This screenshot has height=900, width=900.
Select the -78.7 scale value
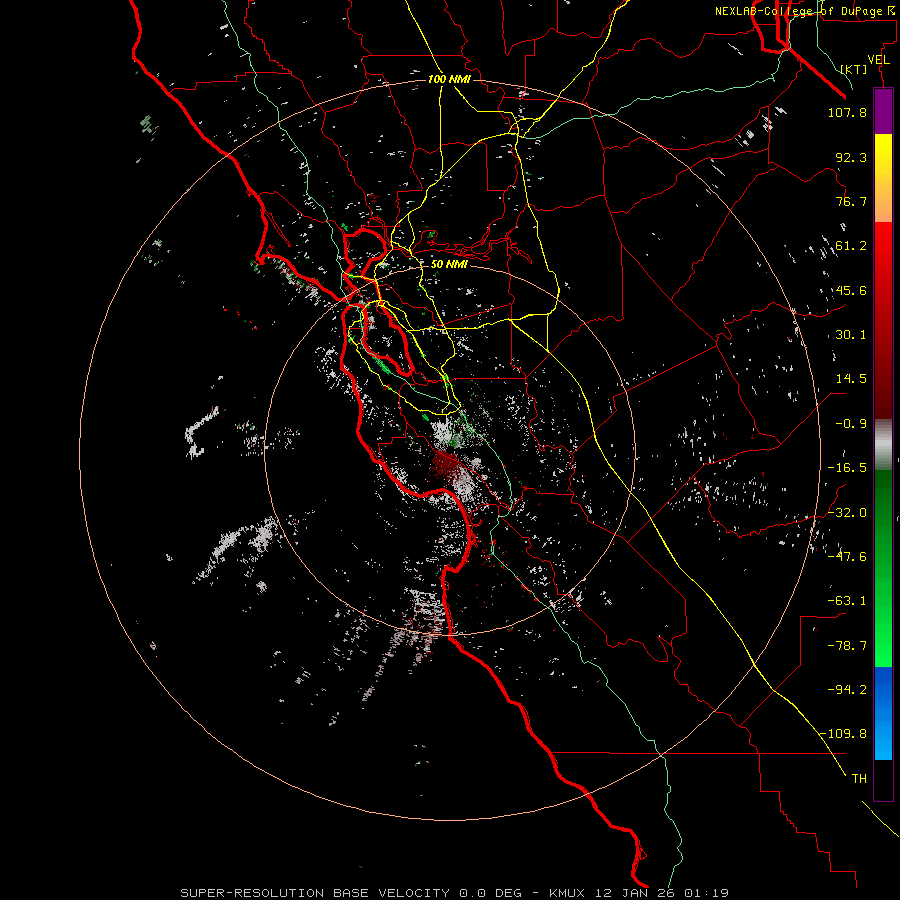point(847,646)
